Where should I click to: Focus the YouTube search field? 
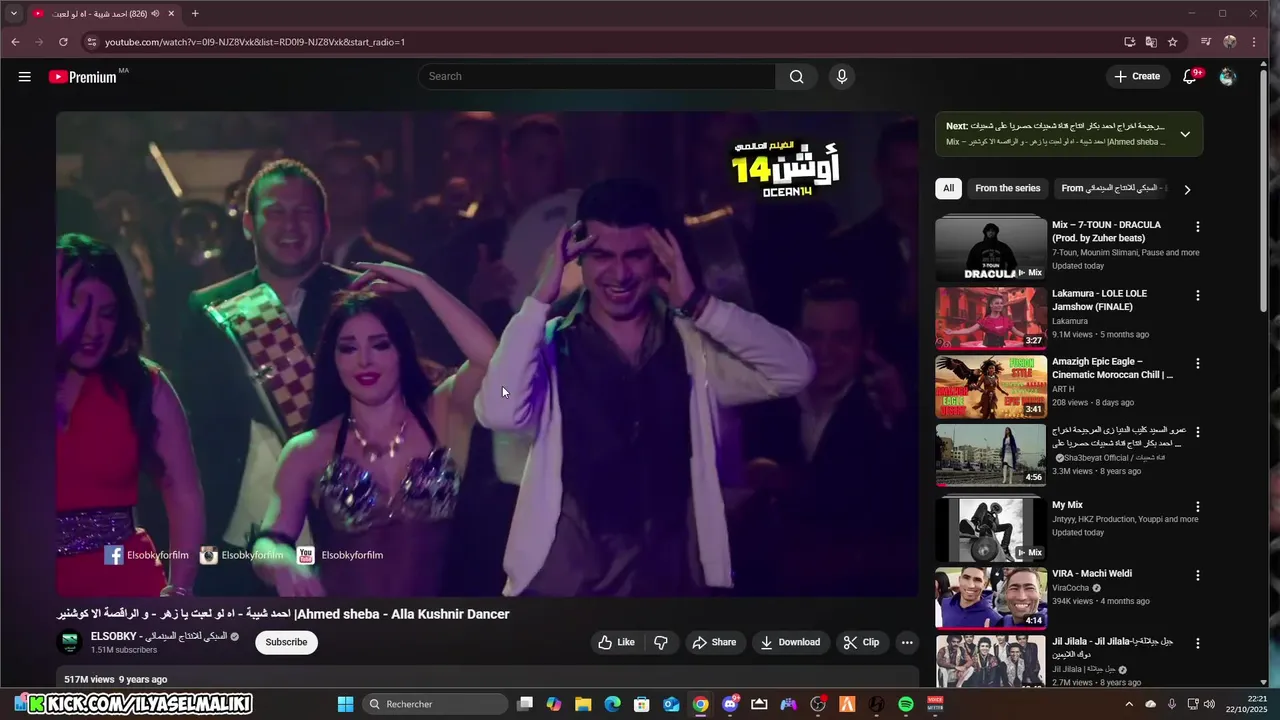597,76
